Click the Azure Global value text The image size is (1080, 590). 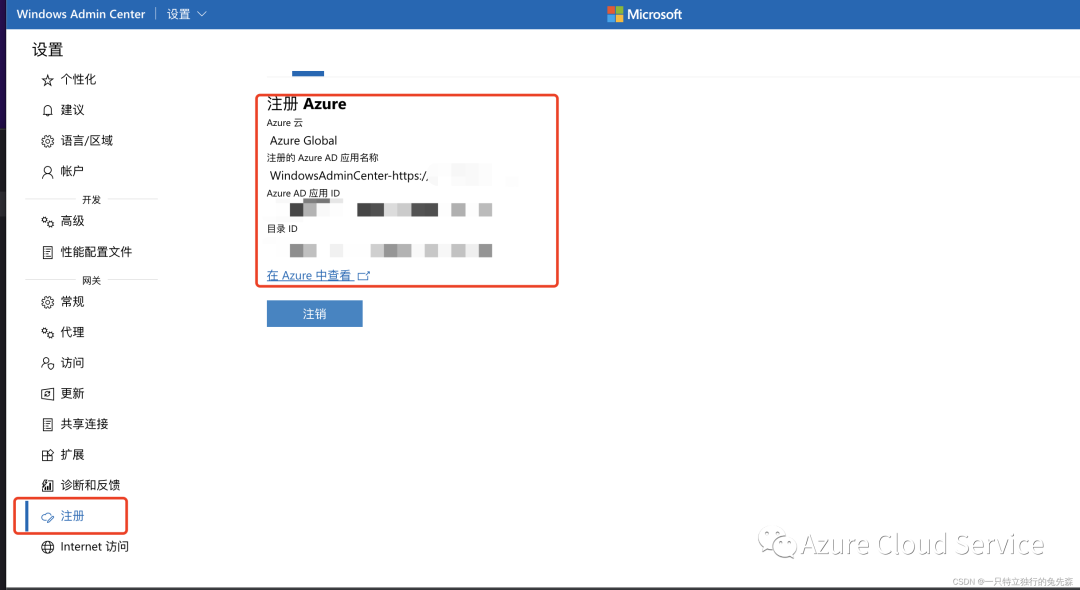pos(304,140)
